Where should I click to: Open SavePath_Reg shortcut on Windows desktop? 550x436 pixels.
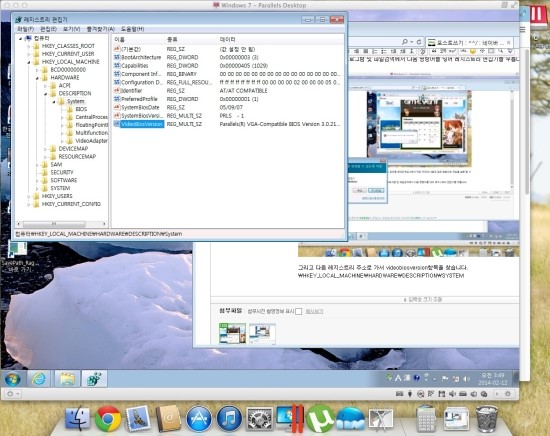point(18,257)
